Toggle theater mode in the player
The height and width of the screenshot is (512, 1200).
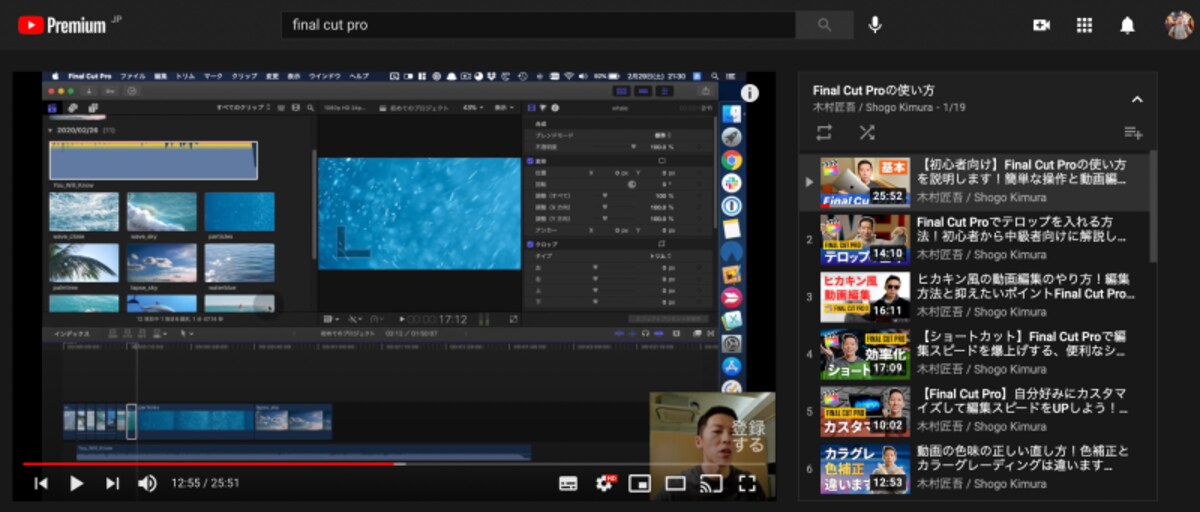675,484
